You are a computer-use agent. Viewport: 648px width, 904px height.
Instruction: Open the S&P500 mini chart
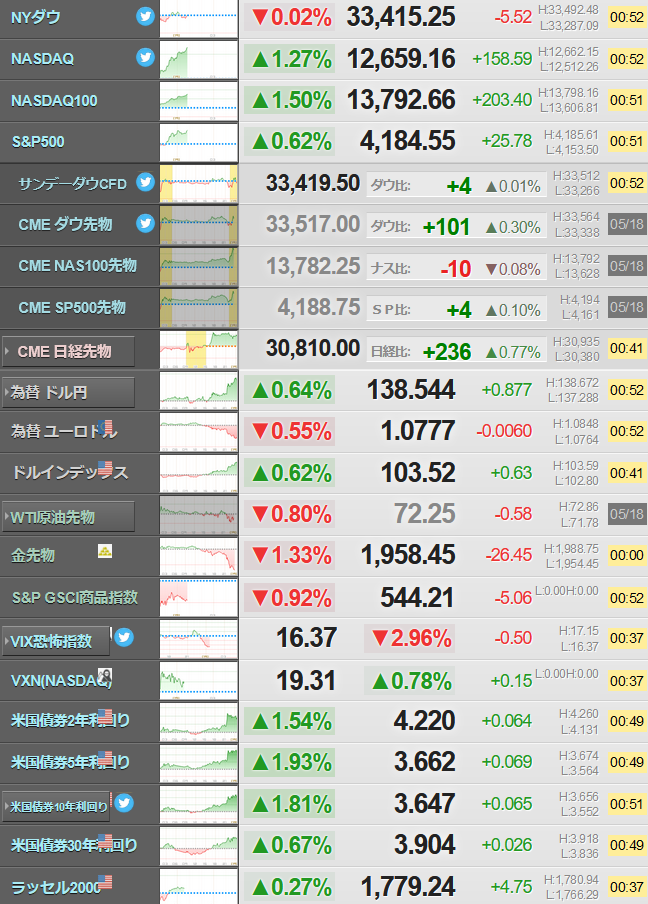click(198, 142)
